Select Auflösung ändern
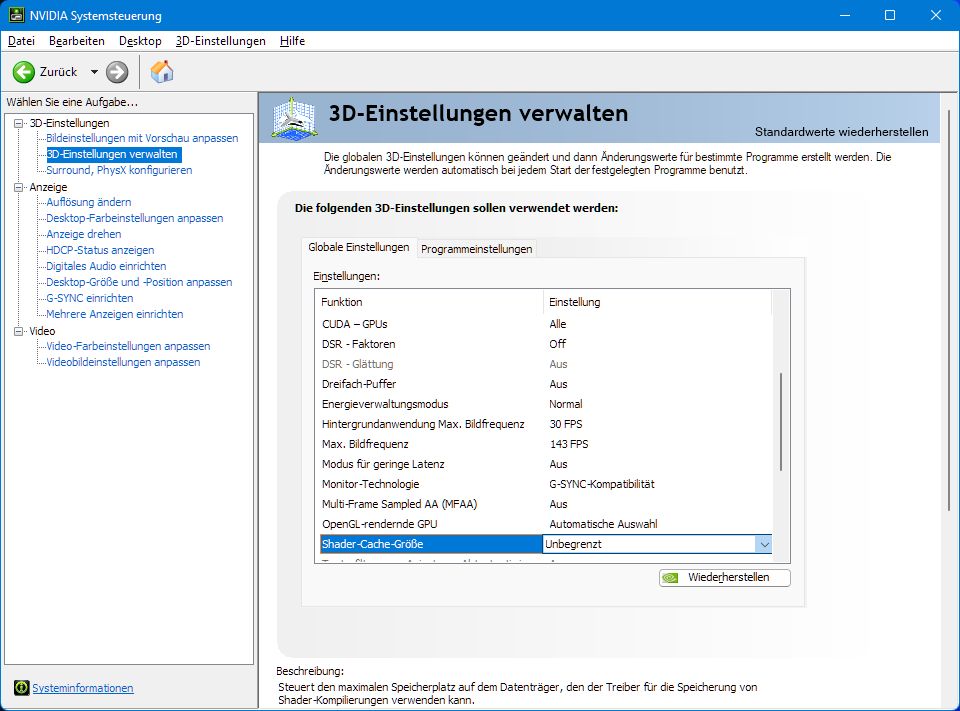Image resolution: width=960 pixels, height=711 pixels. (x=89, y=202)
